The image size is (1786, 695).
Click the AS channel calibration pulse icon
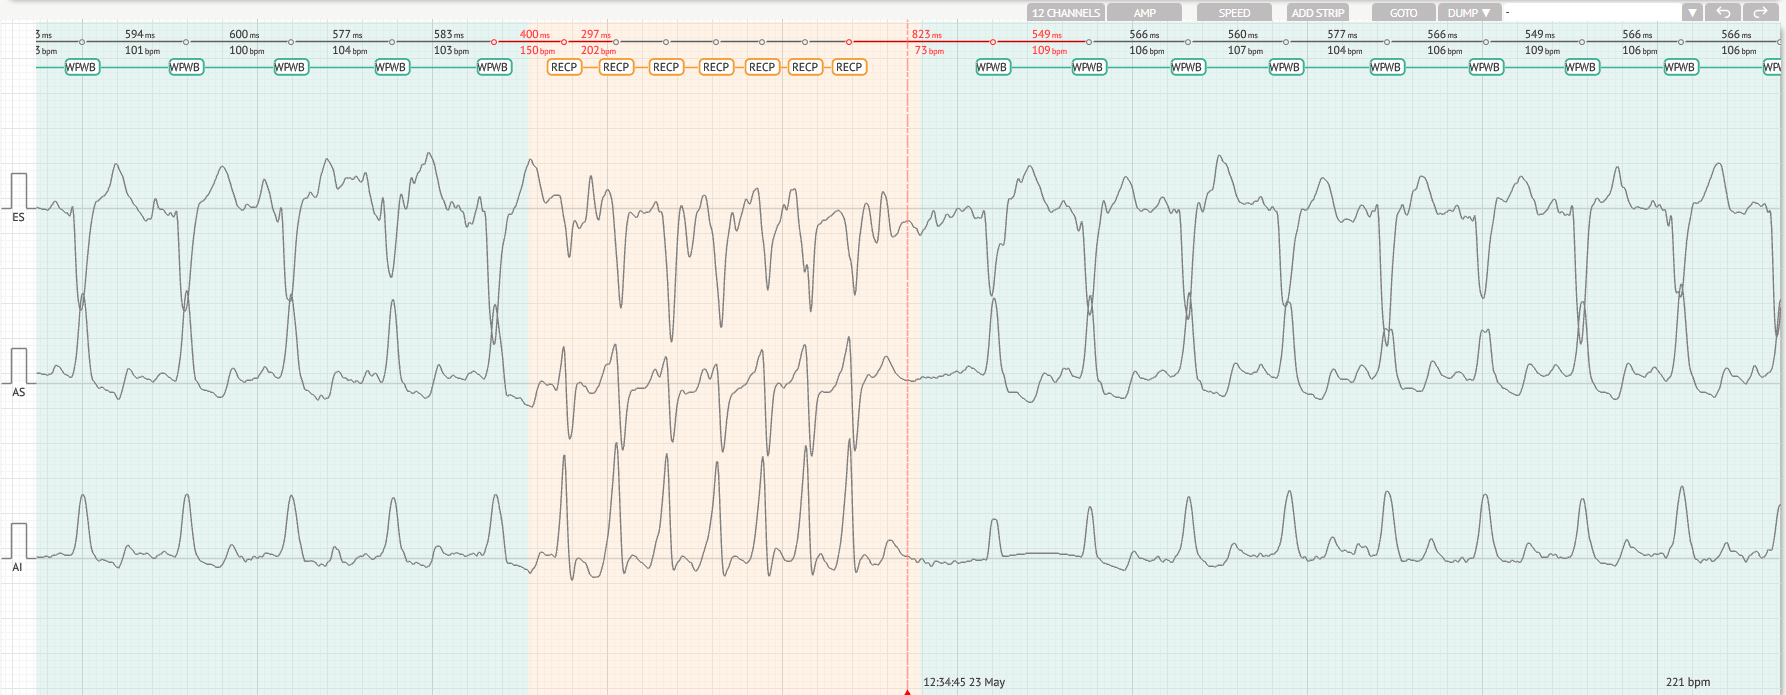(x=18, y=365)
